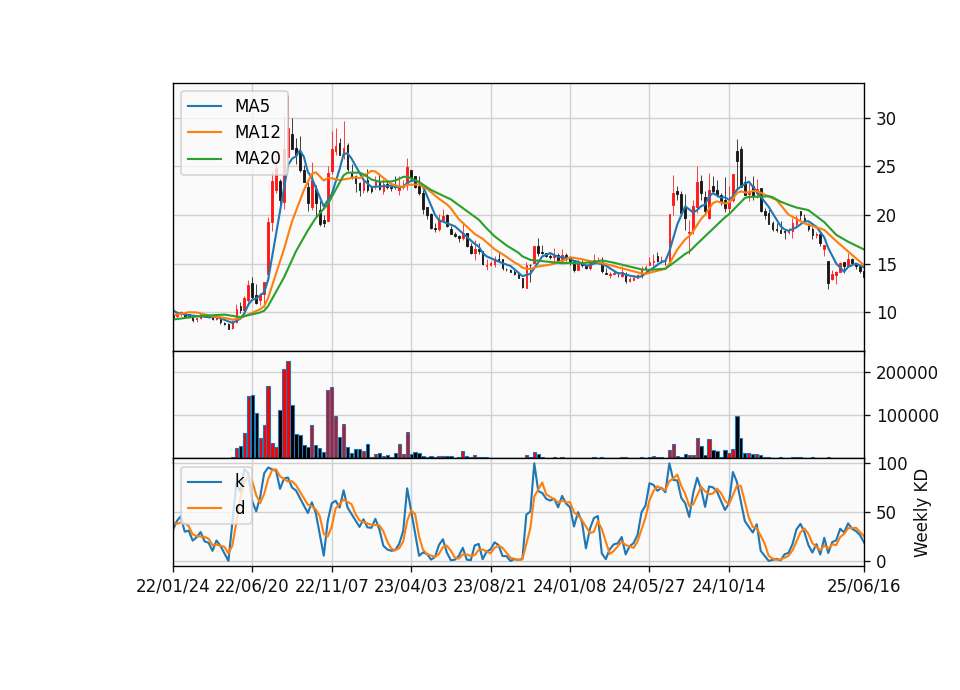This screenshot has width=960, height=690.
Task: Click the 25/06/16 date label
Action: pyautogui.click(x=864, y=586)
